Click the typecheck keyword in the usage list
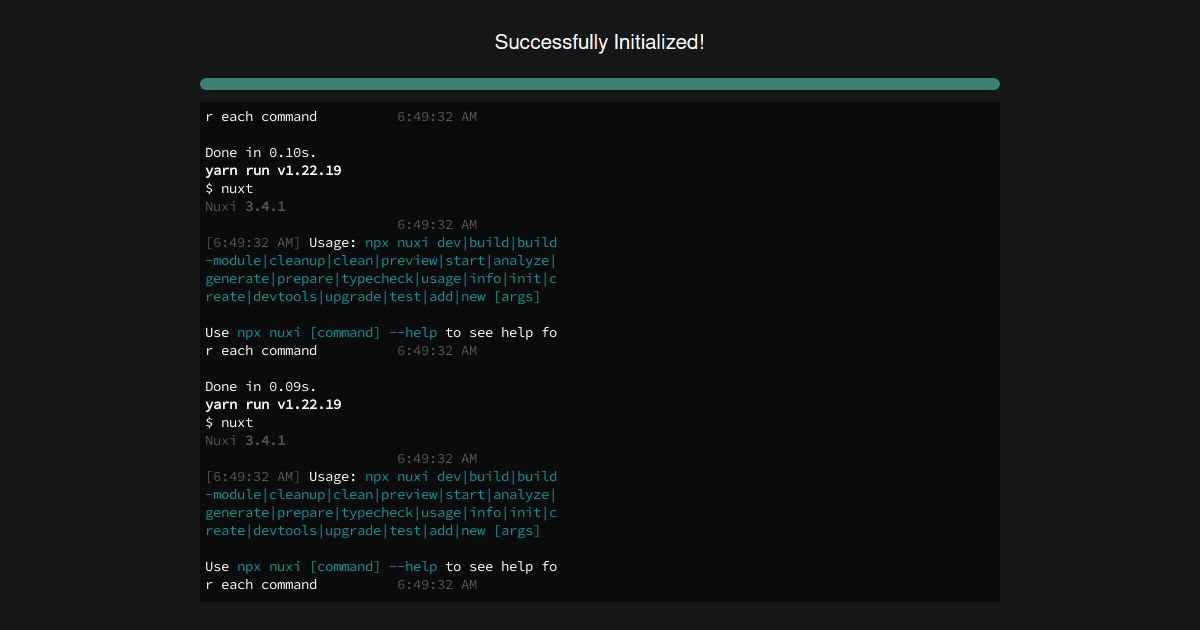 click(x=377, y=278)
